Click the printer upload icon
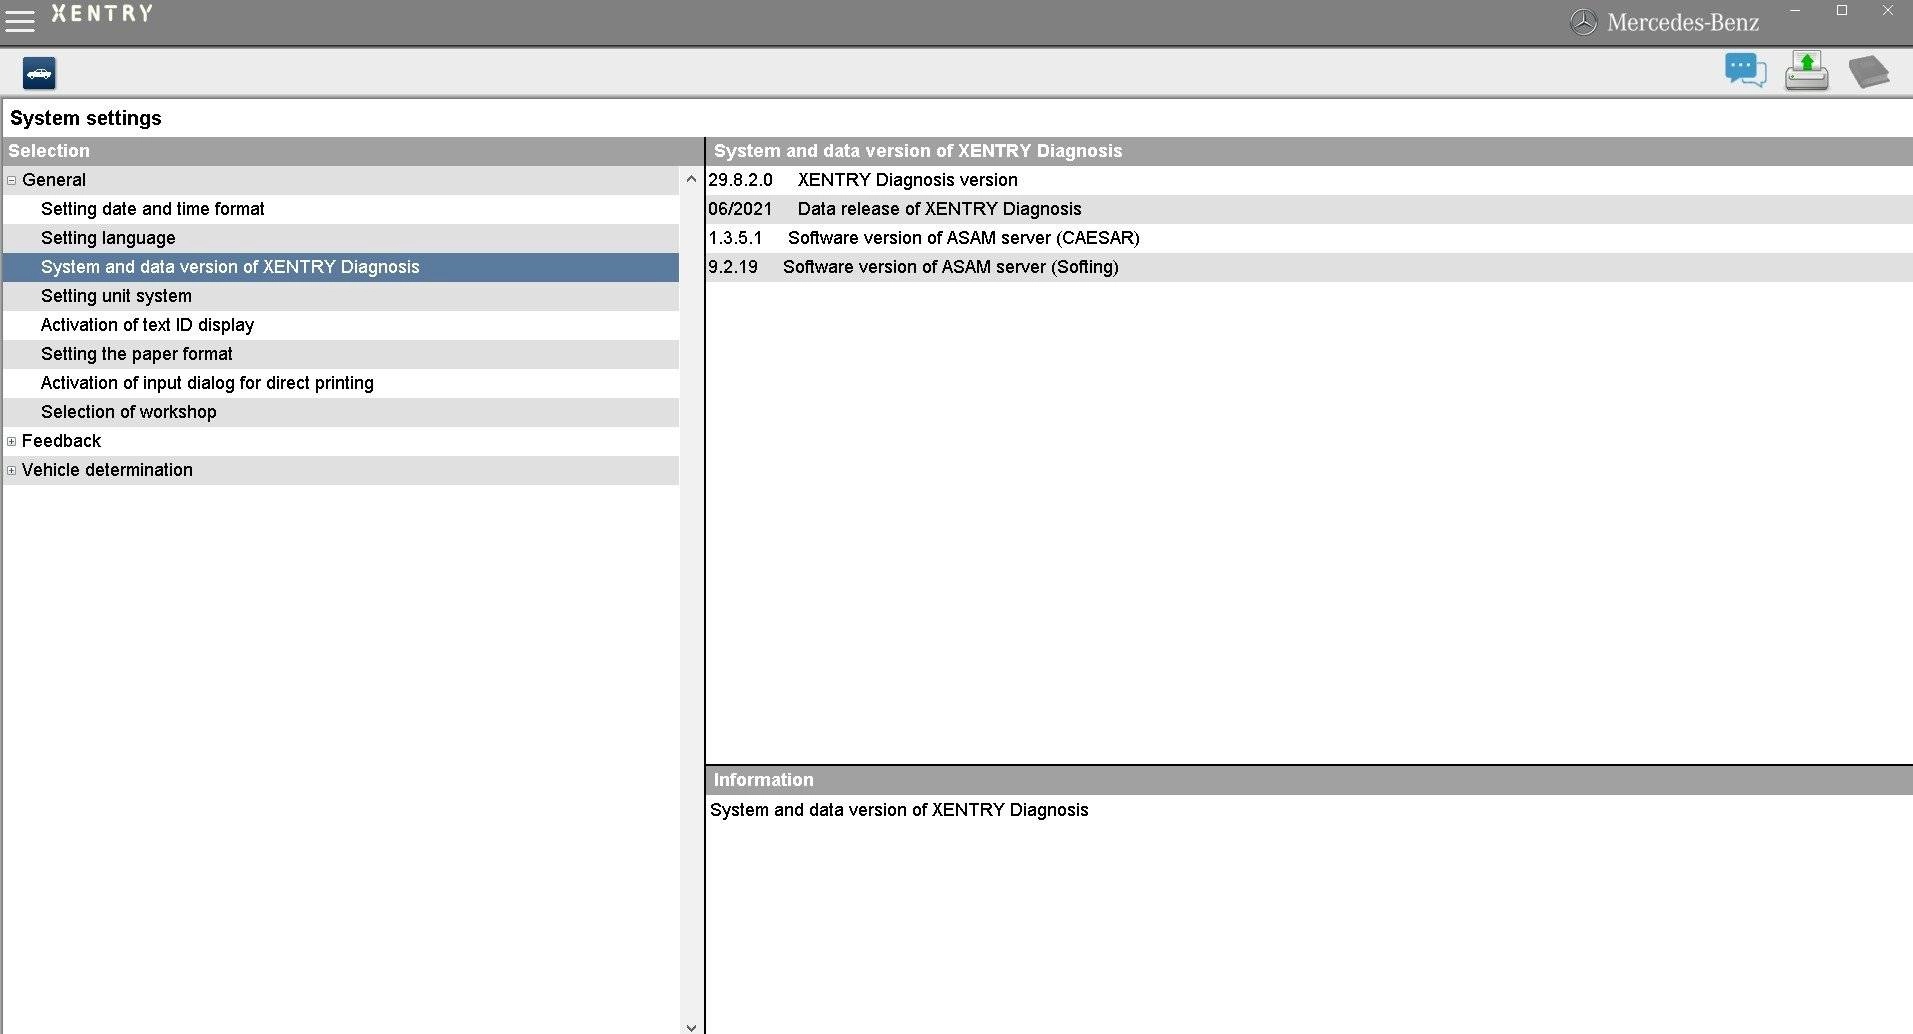 1807,71
